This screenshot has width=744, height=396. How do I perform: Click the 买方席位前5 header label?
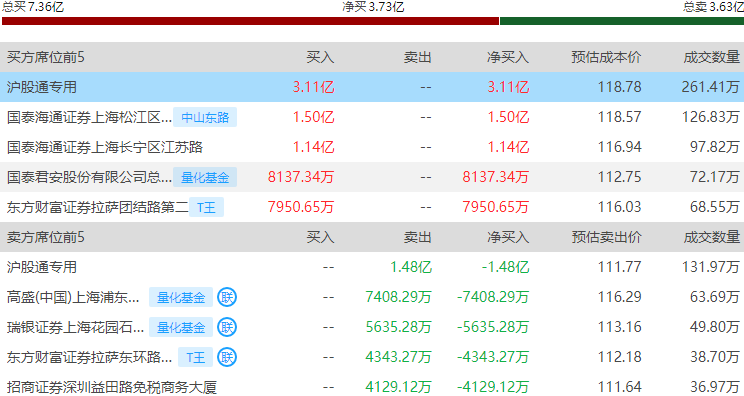pyautogui.click(x=46, y=57)
